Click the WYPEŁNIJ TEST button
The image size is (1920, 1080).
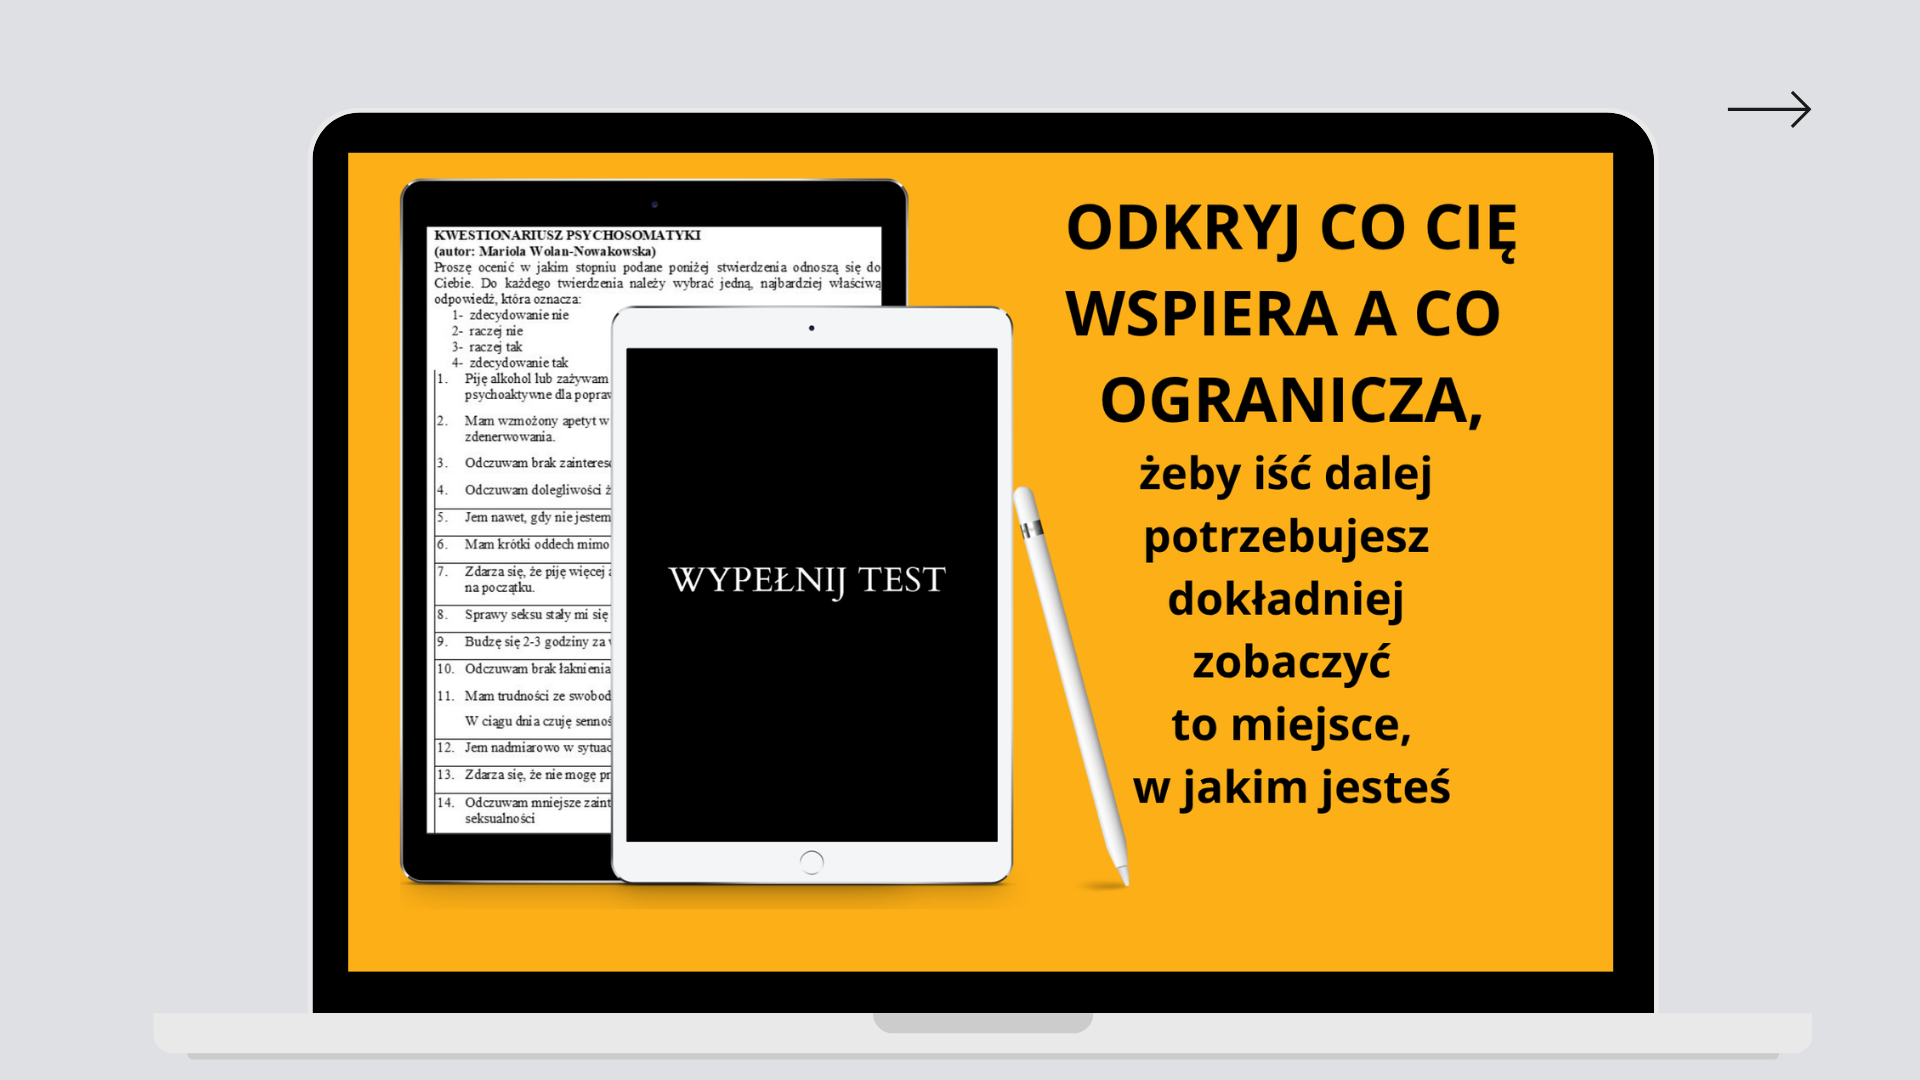tap(807, 580)
